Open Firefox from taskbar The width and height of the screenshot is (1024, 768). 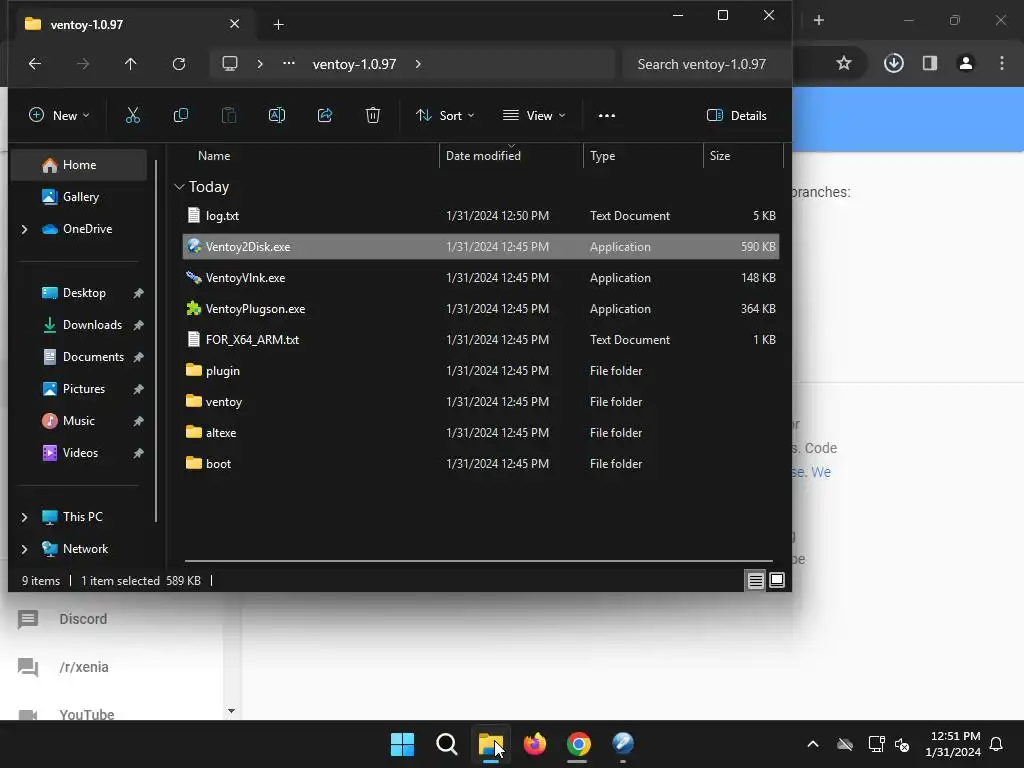click(535, 744)
